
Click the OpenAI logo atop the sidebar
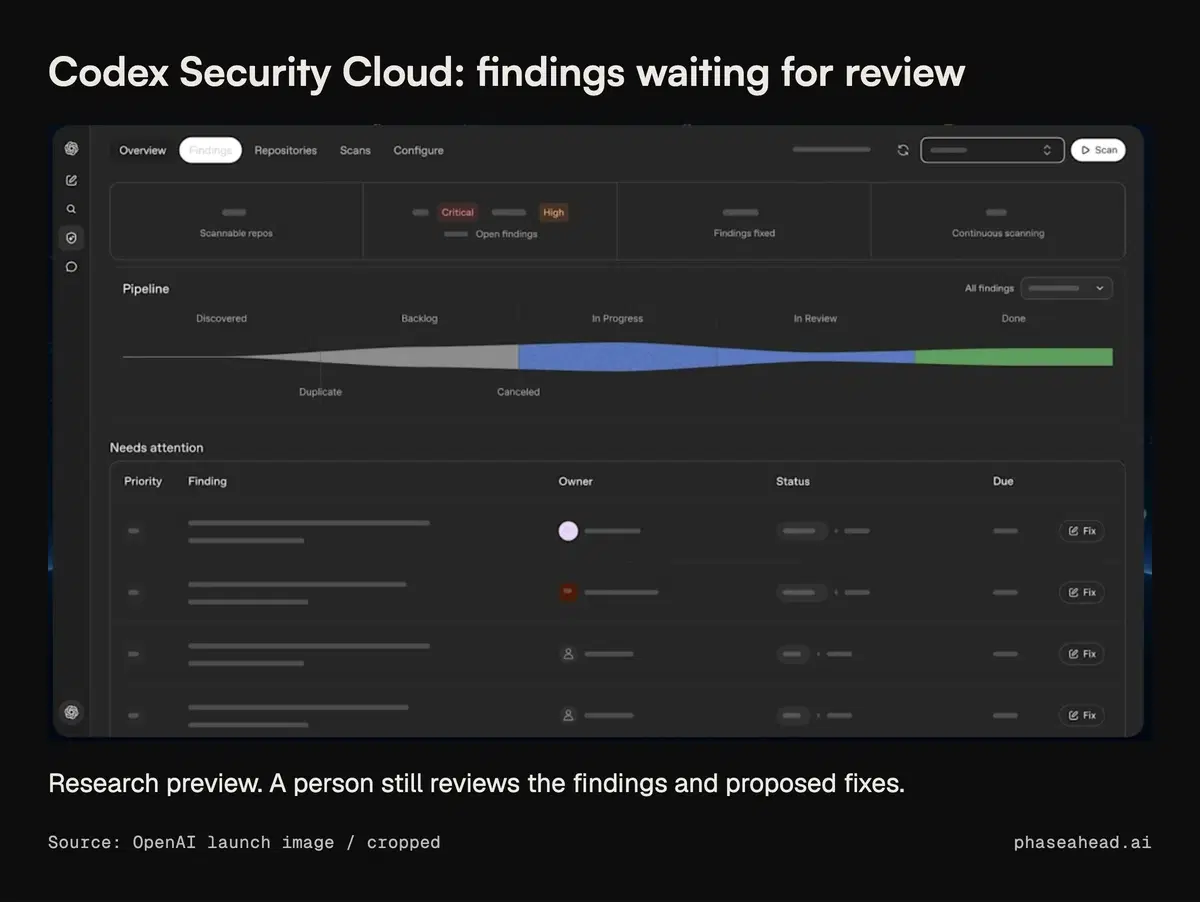[71, 149]
